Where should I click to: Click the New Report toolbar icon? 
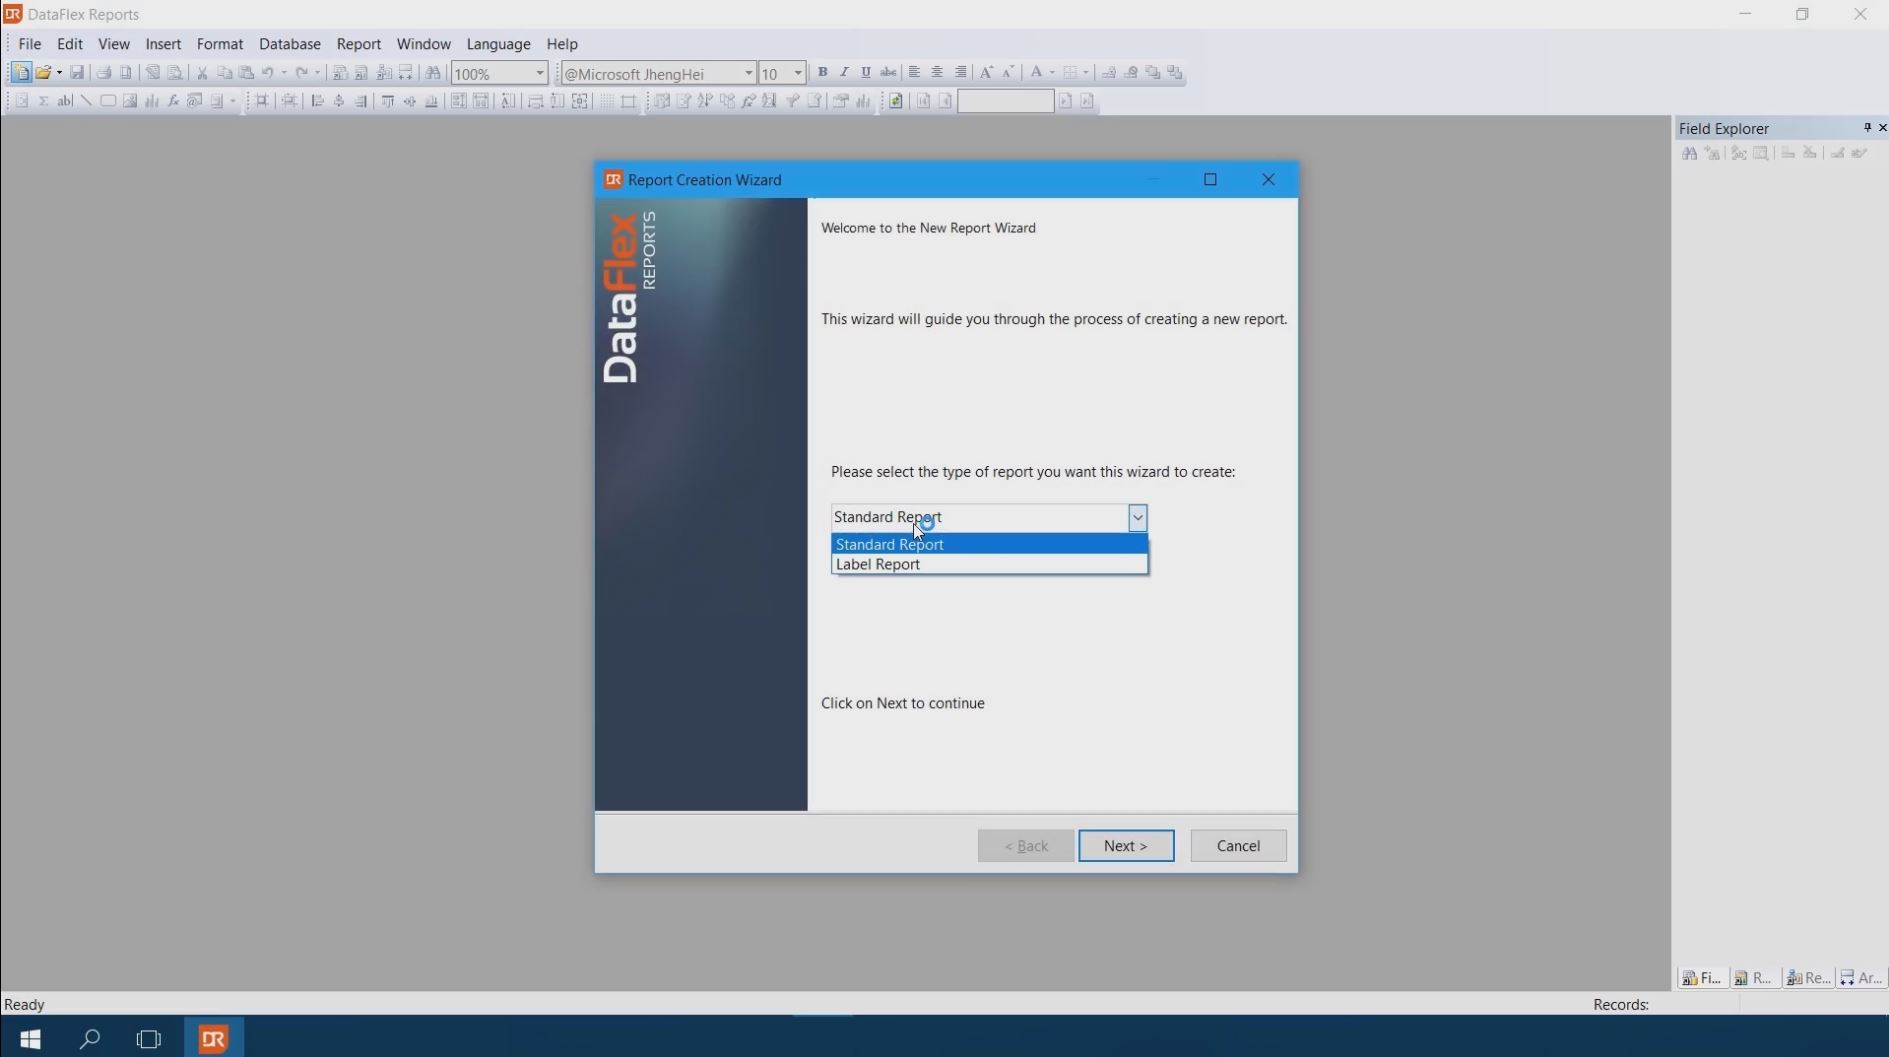20,73
